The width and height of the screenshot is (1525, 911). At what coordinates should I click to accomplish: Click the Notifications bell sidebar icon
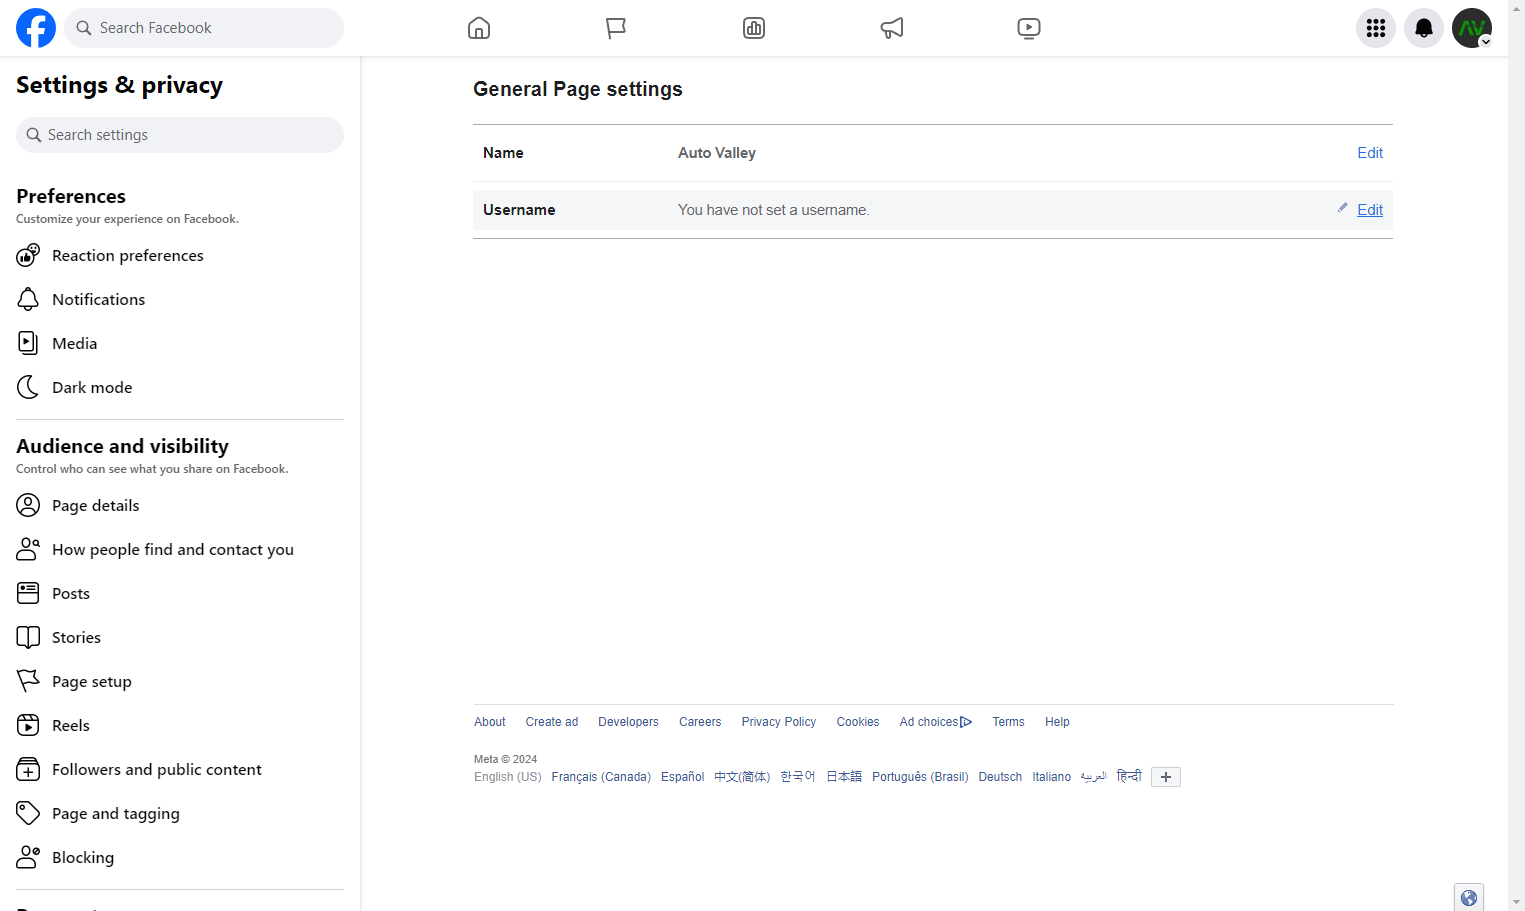pyautogui.click(x=28, y=299)
